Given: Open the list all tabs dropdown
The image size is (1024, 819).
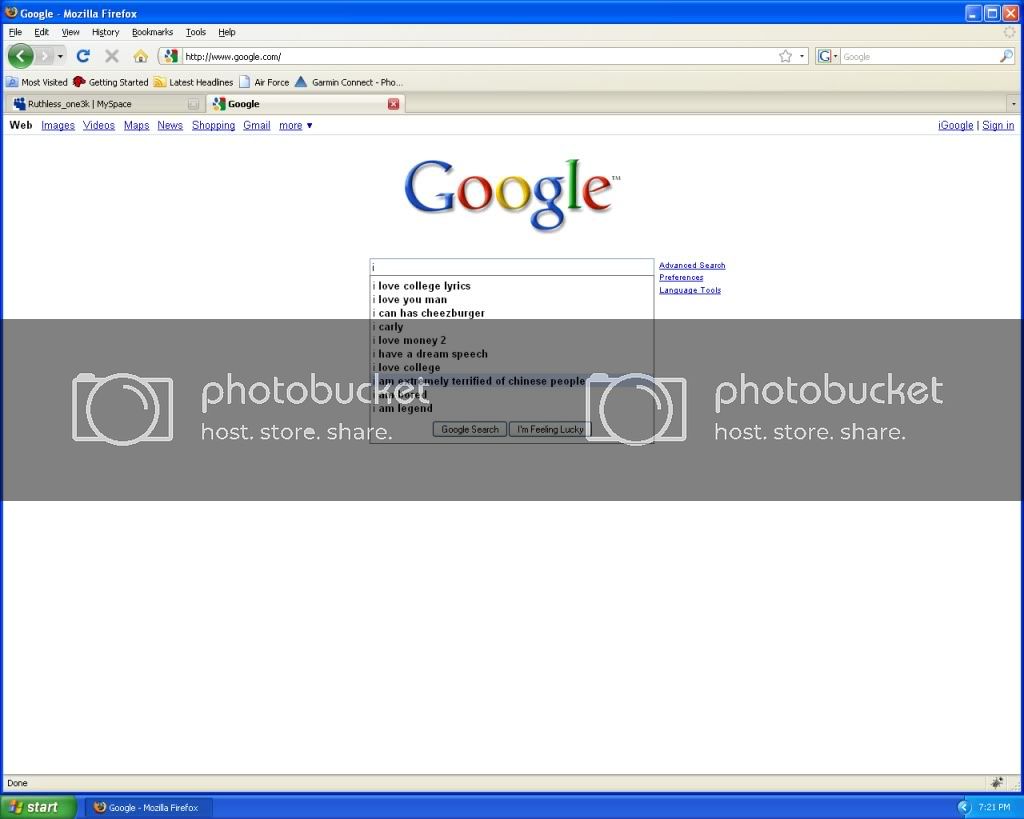Looking at the screenshot, I should click(x=1013, y=104).
